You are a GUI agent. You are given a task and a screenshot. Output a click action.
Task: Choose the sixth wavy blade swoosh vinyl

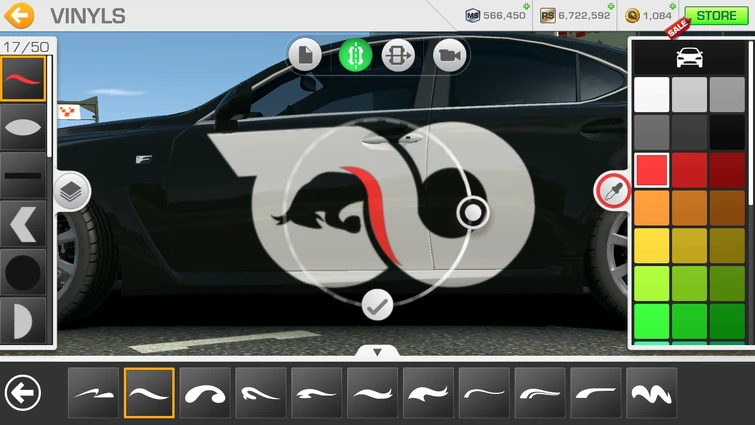[373, 393]
